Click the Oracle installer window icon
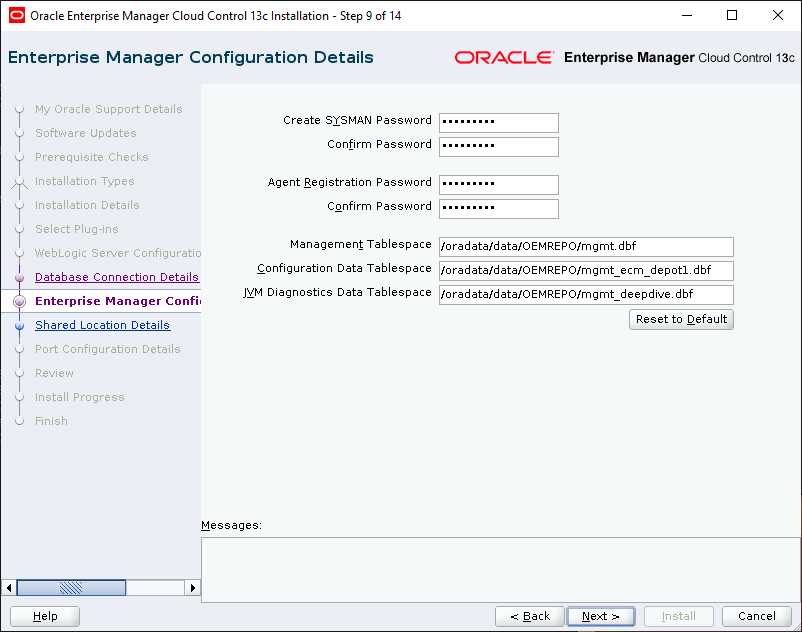The height and width of the screenshot is (632, 802). 17,15
